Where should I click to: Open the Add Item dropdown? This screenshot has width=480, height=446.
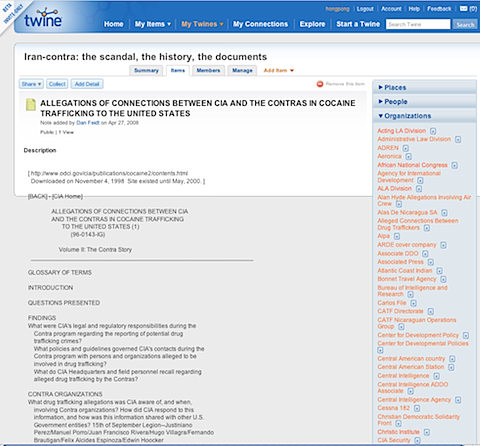click(279, 70)
